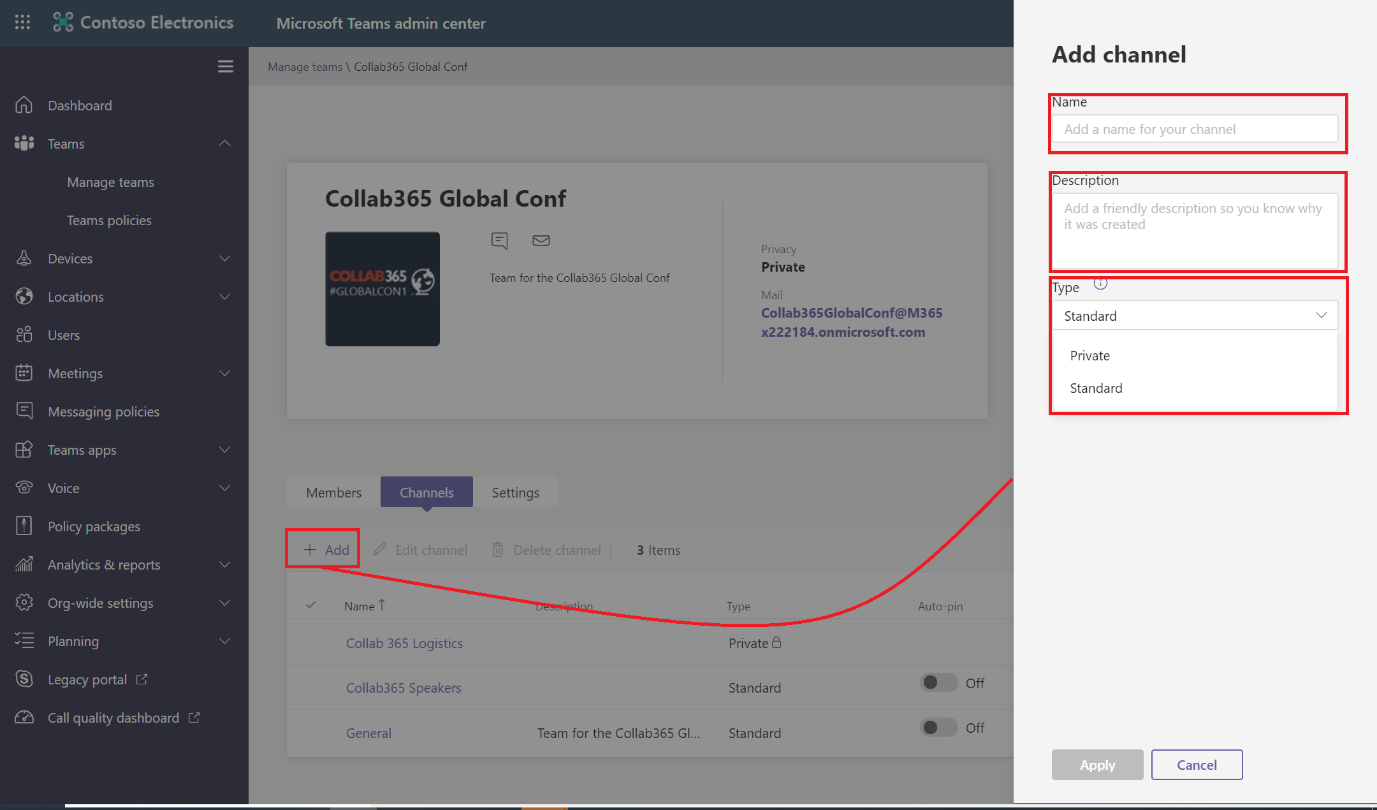This screenshot has height=810, width=1377.
Task: Click Manage teams in the breadcrumb
Action: click(x=305, y=67)
